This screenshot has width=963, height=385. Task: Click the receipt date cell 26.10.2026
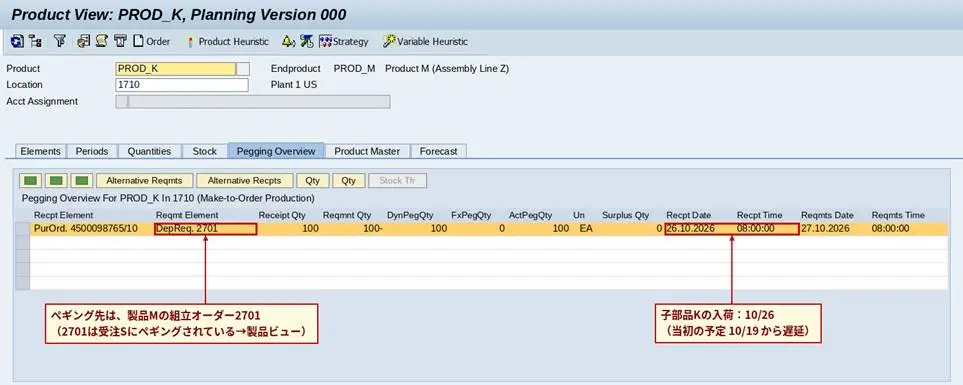click(691, 228)
